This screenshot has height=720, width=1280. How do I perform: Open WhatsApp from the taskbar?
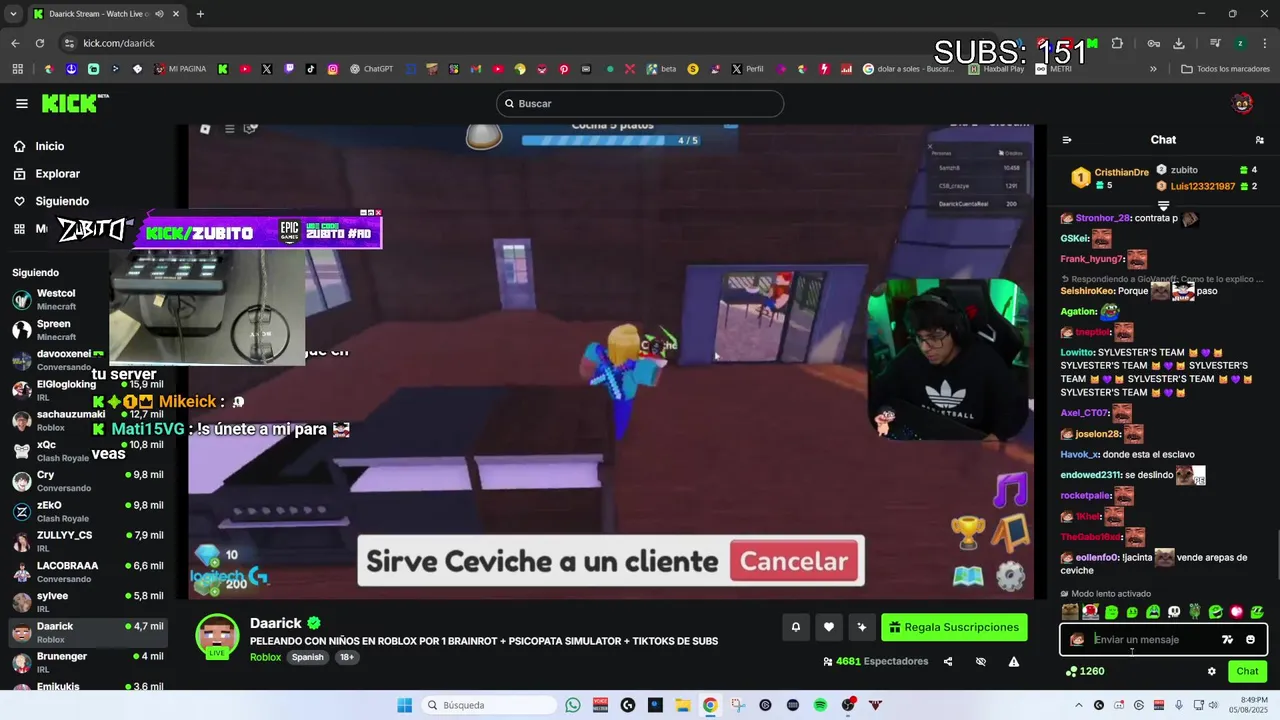click(x=573, y=705)
